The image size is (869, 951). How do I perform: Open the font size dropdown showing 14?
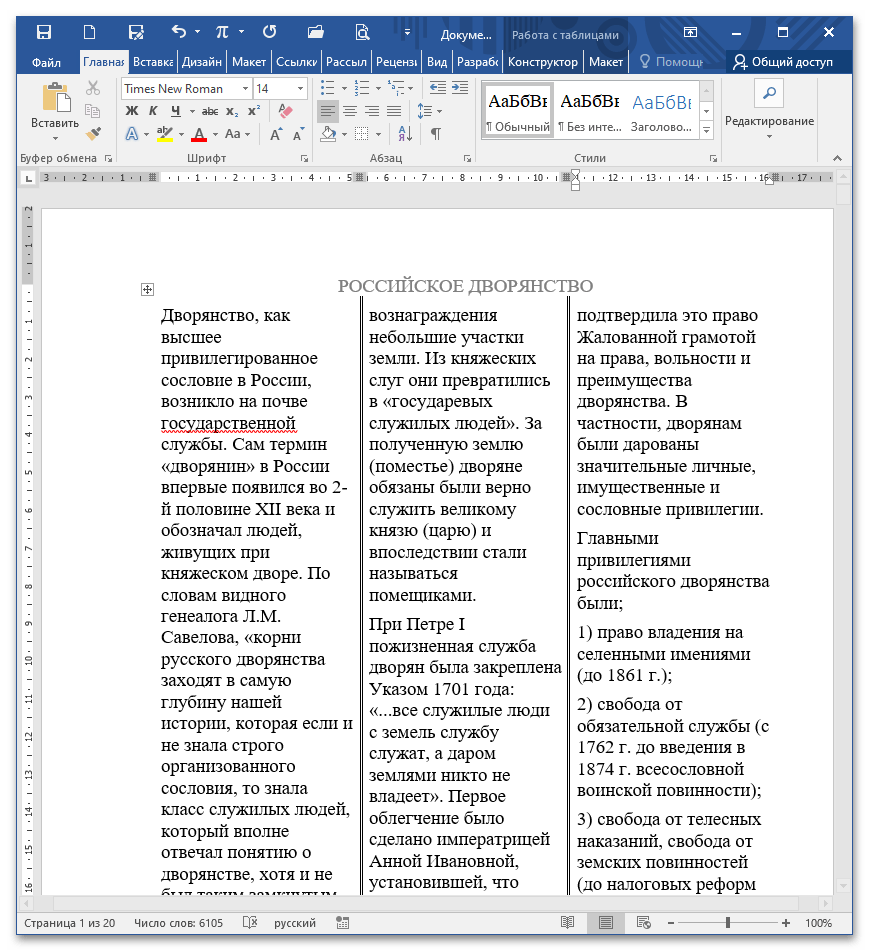[300, 89]
